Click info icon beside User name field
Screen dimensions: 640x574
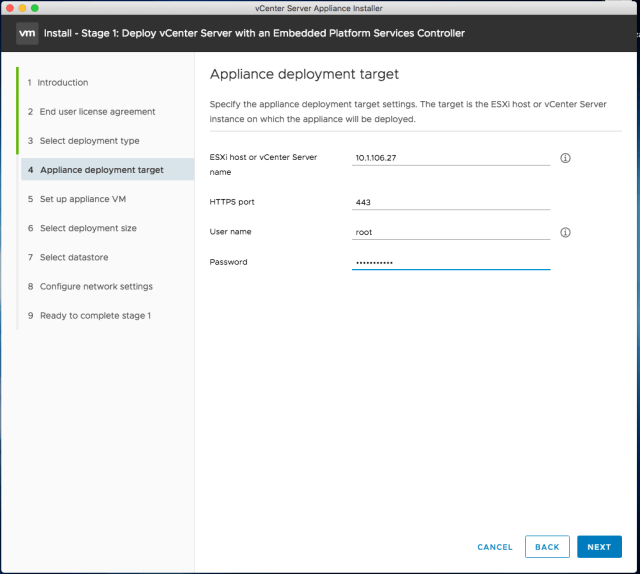pyautogui.click(x=565, y=232)
